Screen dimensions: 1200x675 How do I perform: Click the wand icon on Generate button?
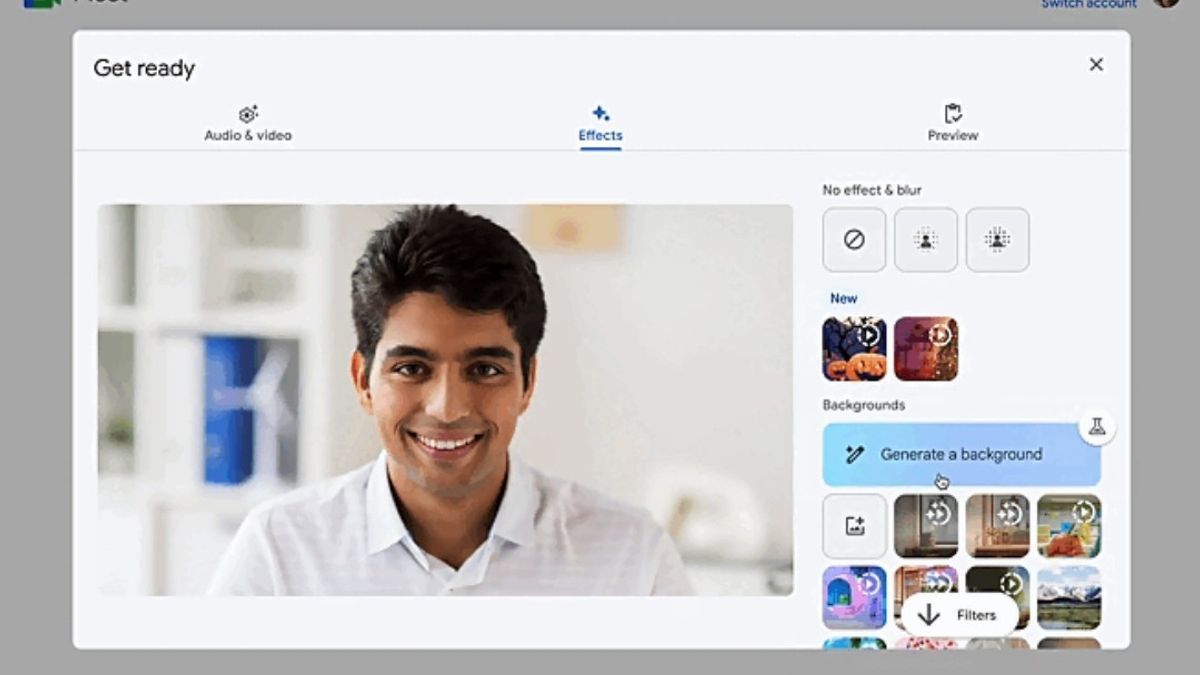[854, 455]
